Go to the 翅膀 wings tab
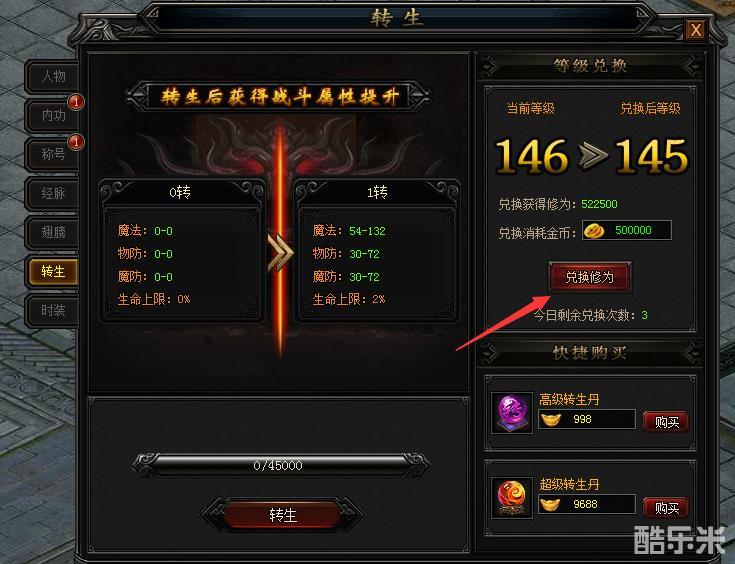Screen dimensions: 735x564 52,232
